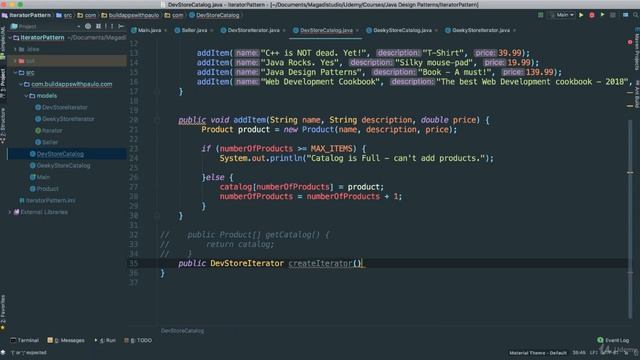Click the Collapse All icon in Project panel
This screenshot has height=360, width=640.
coord(98,26)
